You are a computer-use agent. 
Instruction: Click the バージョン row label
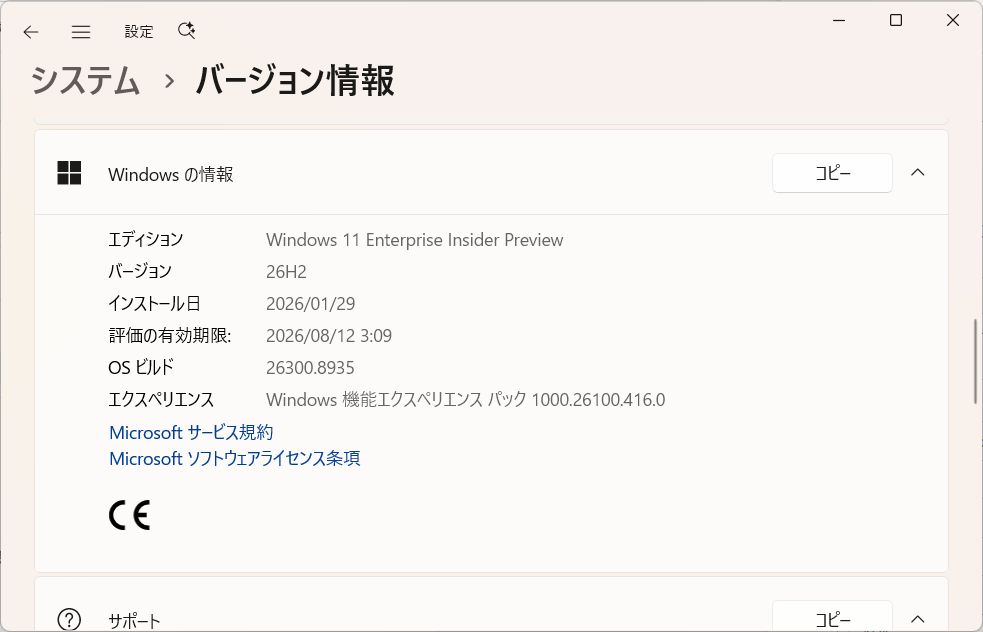tap(140, 271)
